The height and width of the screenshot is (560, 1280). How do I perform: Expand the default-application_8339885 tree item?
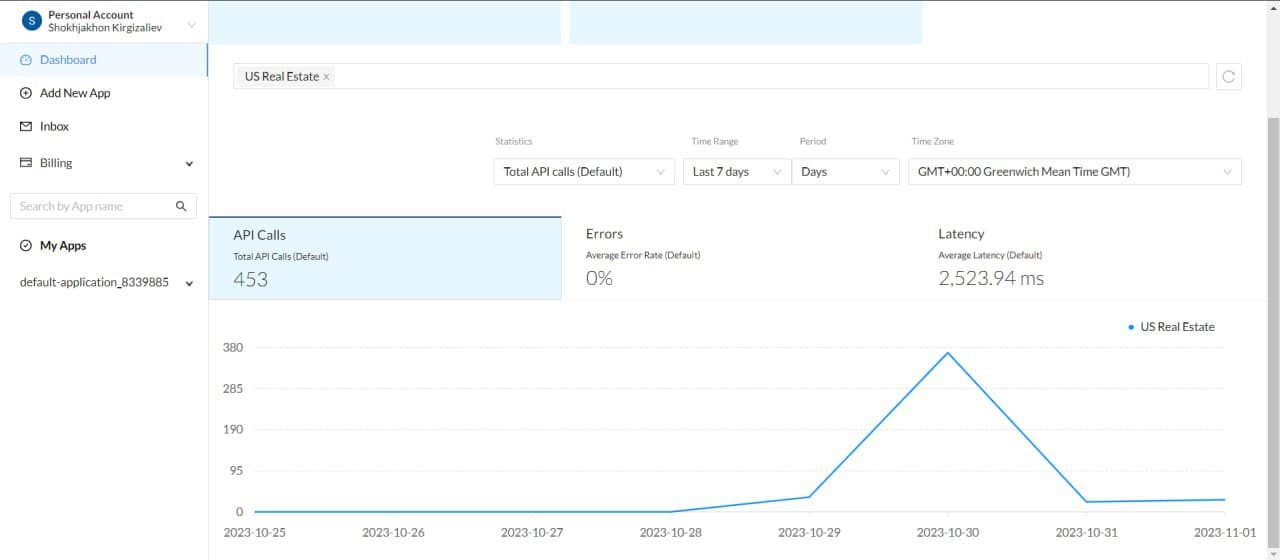[189, 283]
